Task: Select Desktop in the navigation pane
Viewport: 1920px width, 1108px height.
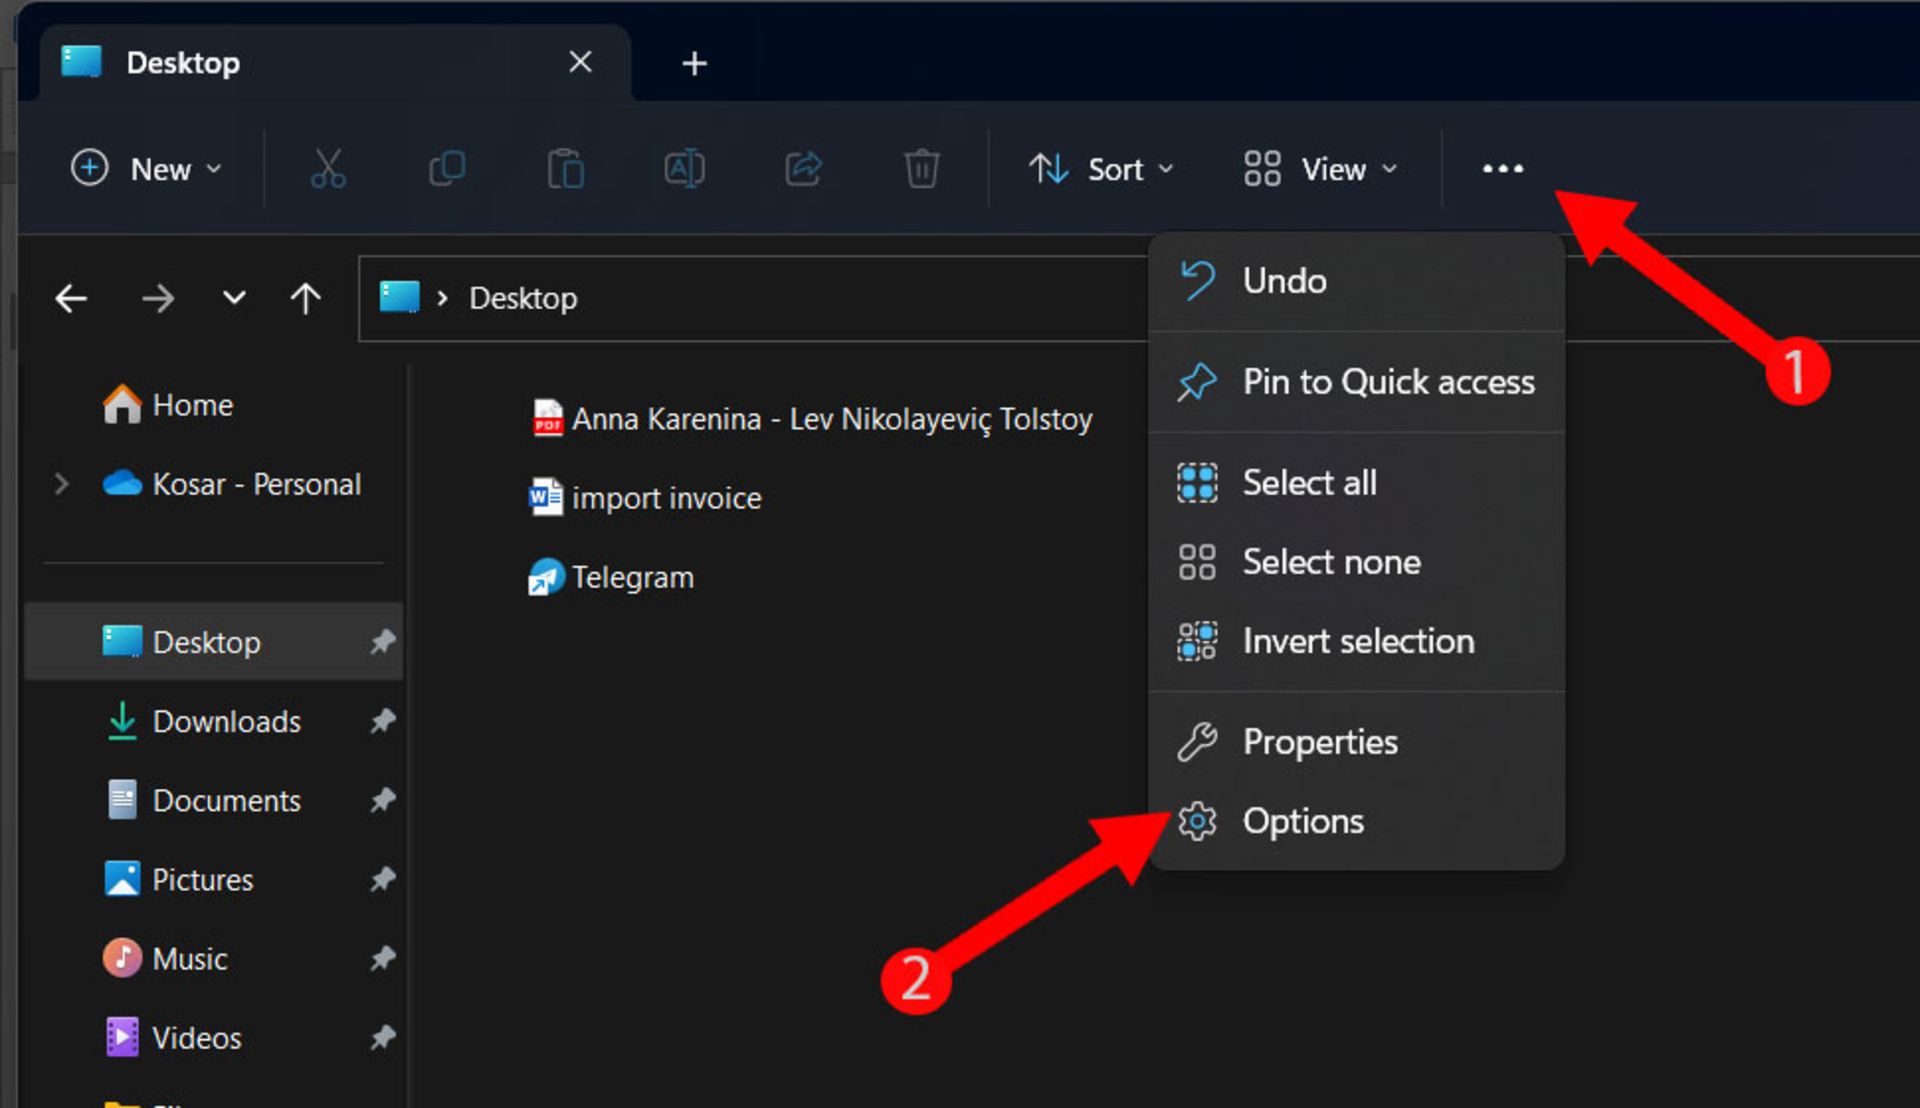Action: click(214, 642)
